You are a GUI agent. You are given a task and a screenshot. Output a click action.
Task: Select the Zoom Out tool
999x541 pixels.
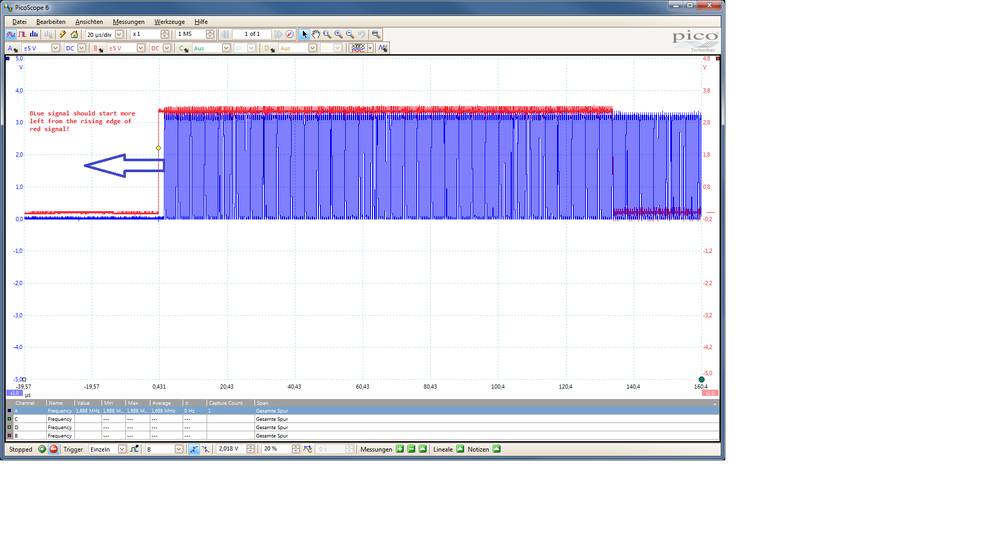(350, 34)
